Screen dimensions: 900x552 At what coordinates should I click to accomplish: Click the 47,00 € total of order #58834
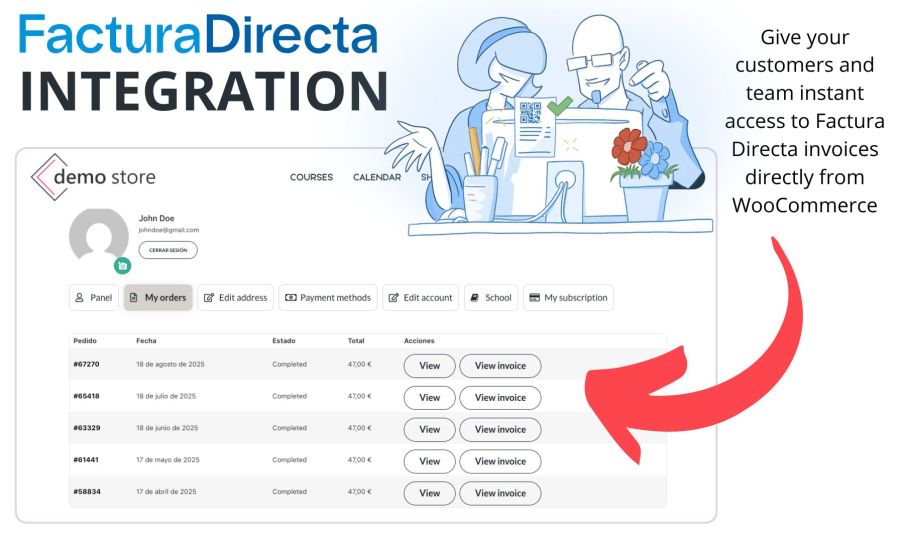(359, 492)
